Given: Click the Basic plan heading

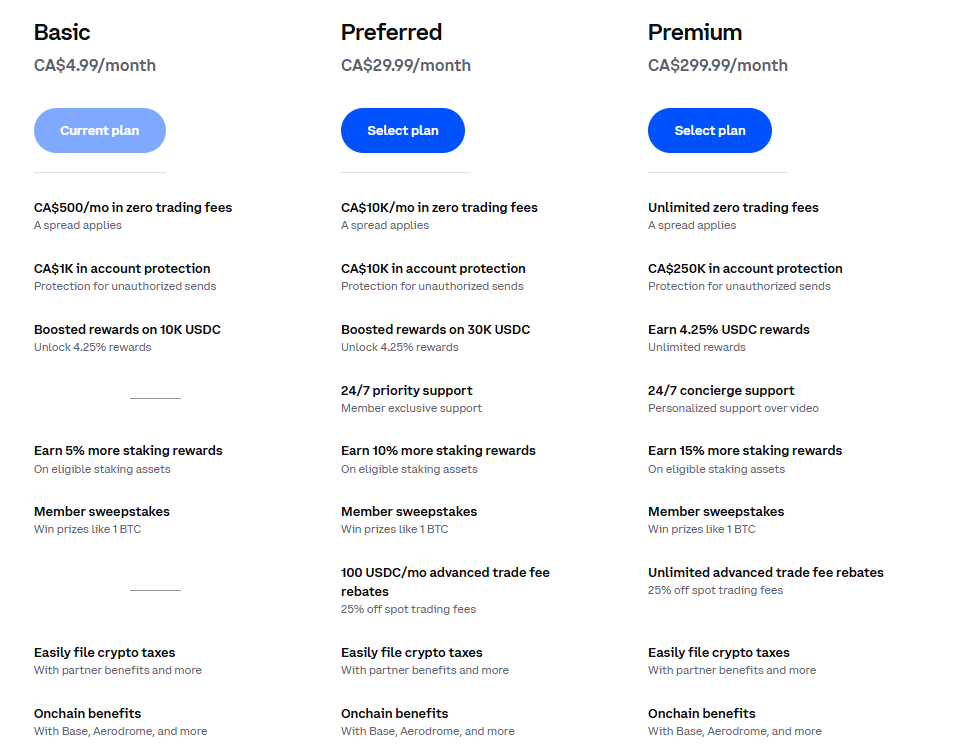Looking at the screenshot, I should click(62, 32).
